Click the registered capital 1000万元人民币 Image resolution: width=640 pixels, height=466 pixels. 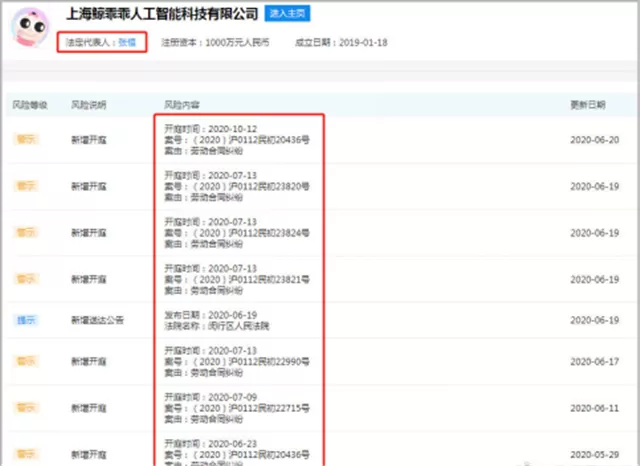point(237,42)
